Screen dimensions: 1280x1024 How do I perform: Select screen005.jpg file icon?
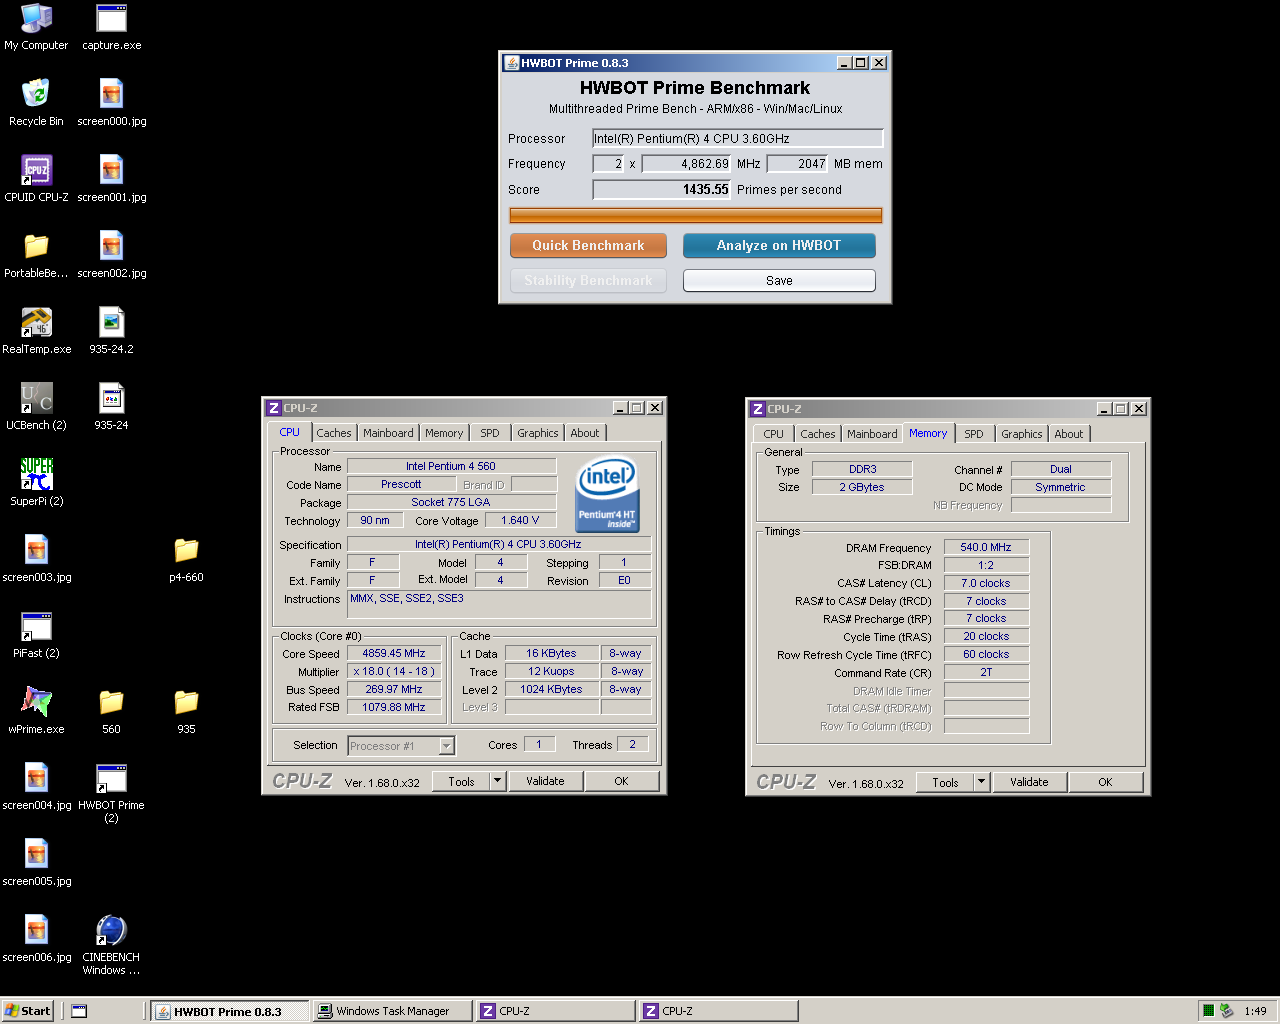click(x=36, y=863)
